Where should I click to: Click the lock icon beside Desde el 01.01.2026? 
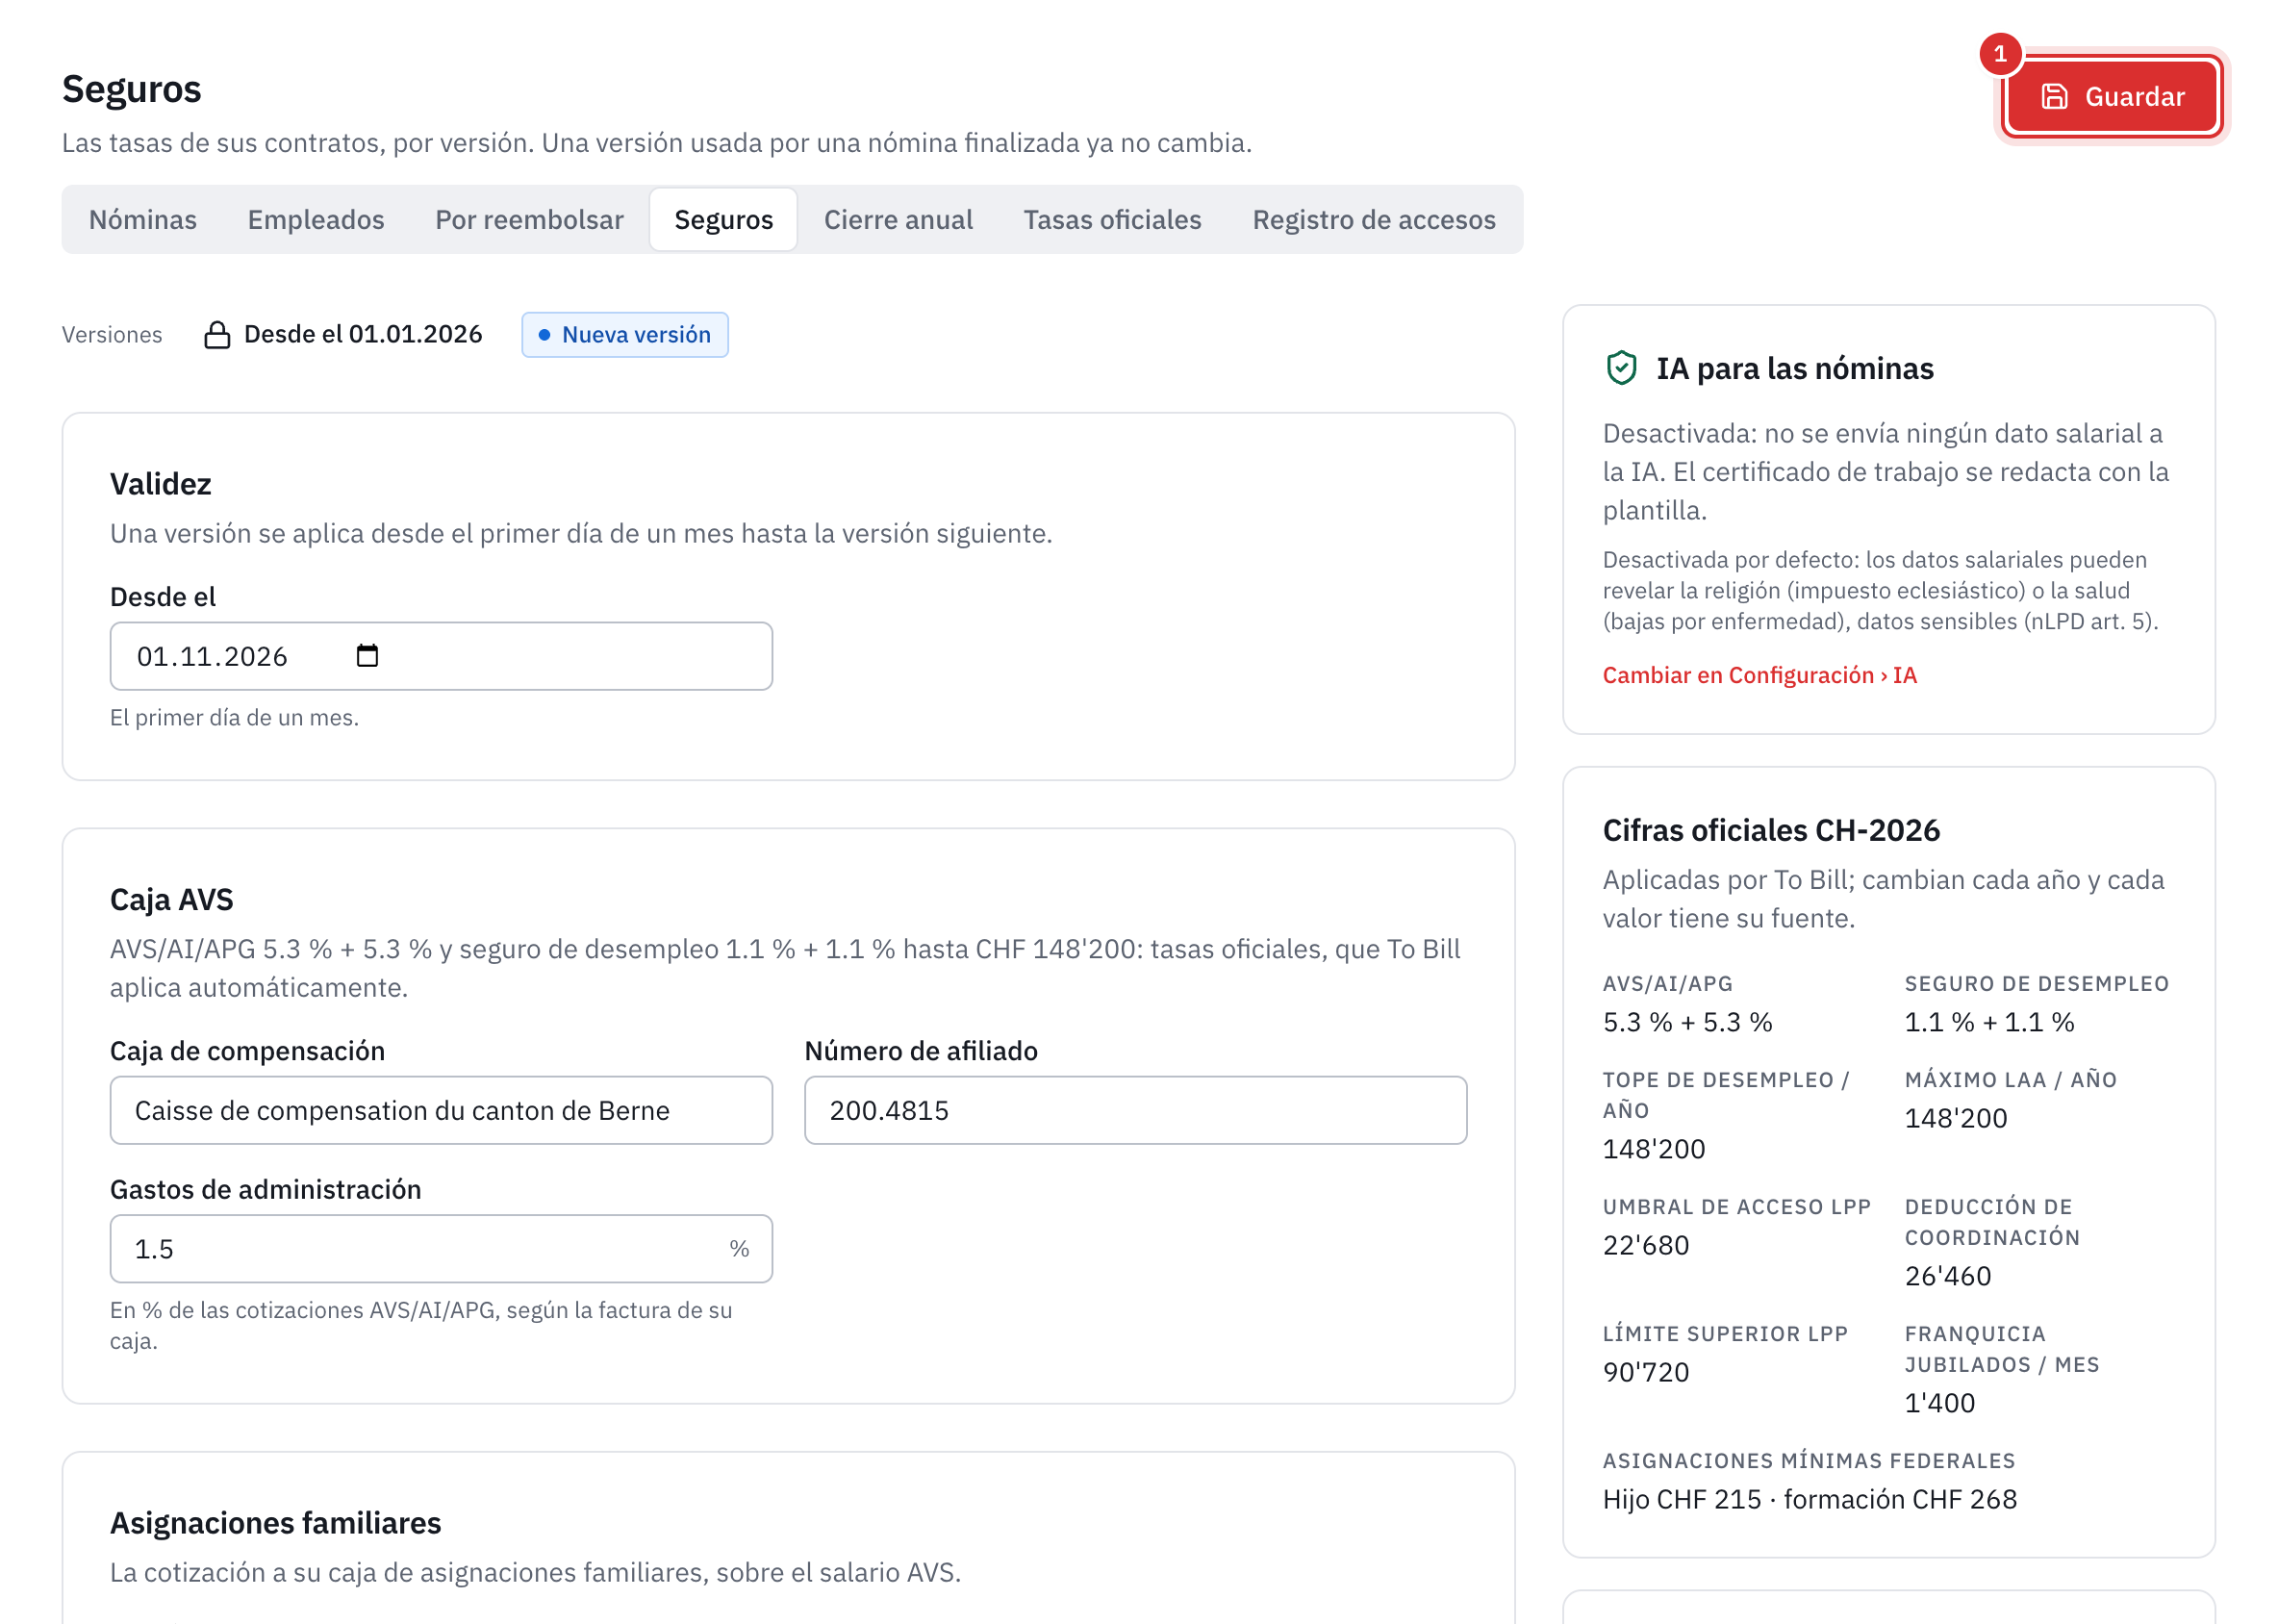tap(217, 334)
